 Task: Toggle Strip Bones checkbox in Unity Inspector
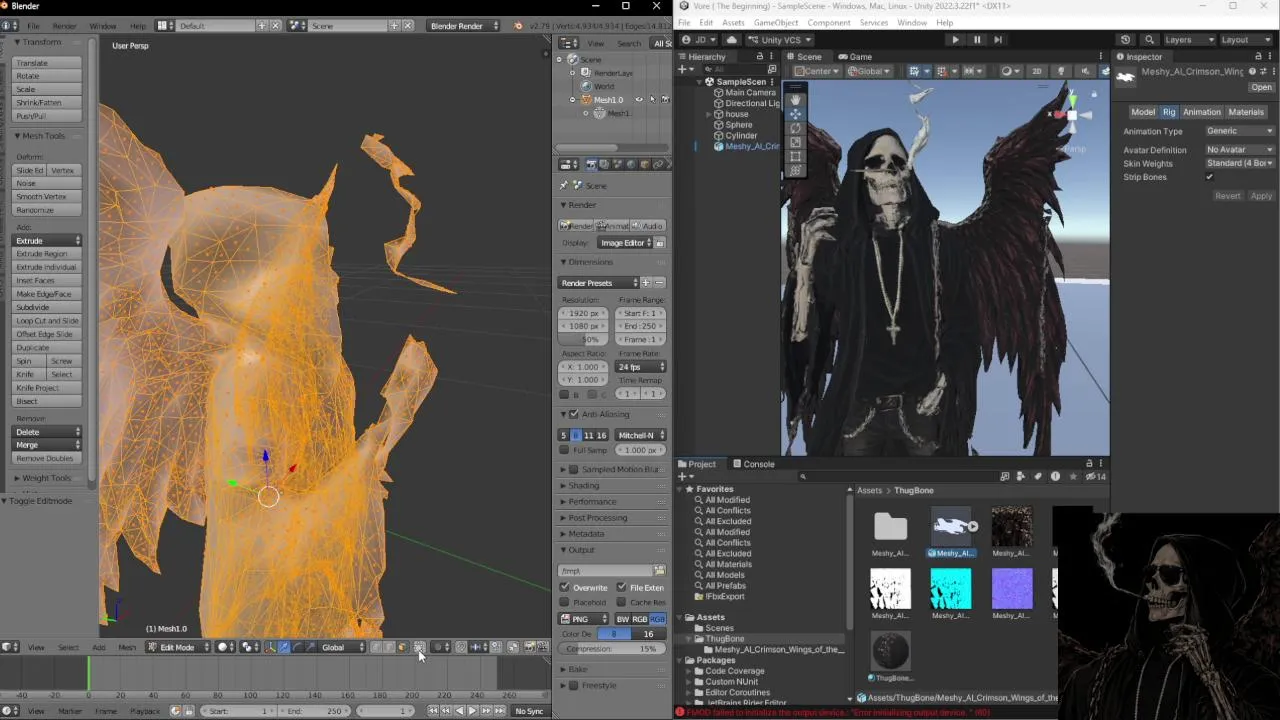point(1209,177)
